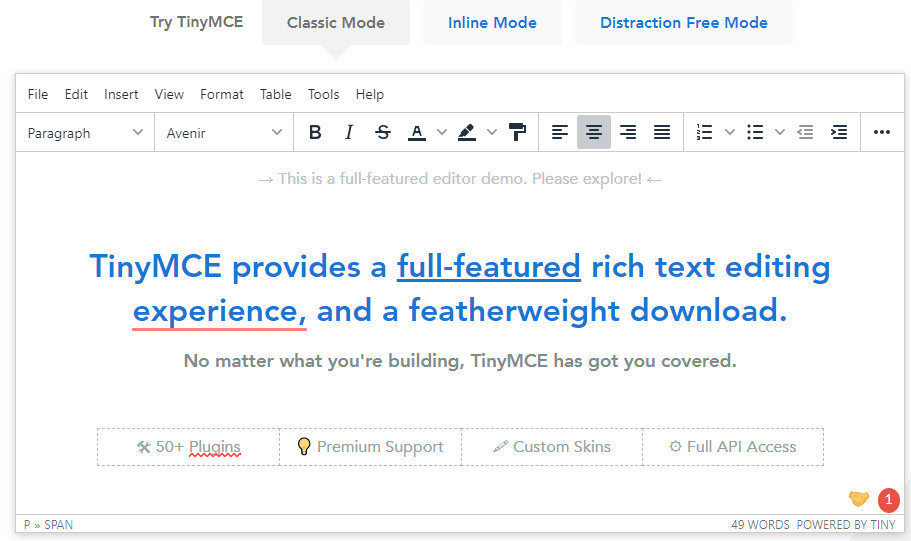The image size is (911, 541).
Task: Apply italic formatting
Action: [349, 132]
